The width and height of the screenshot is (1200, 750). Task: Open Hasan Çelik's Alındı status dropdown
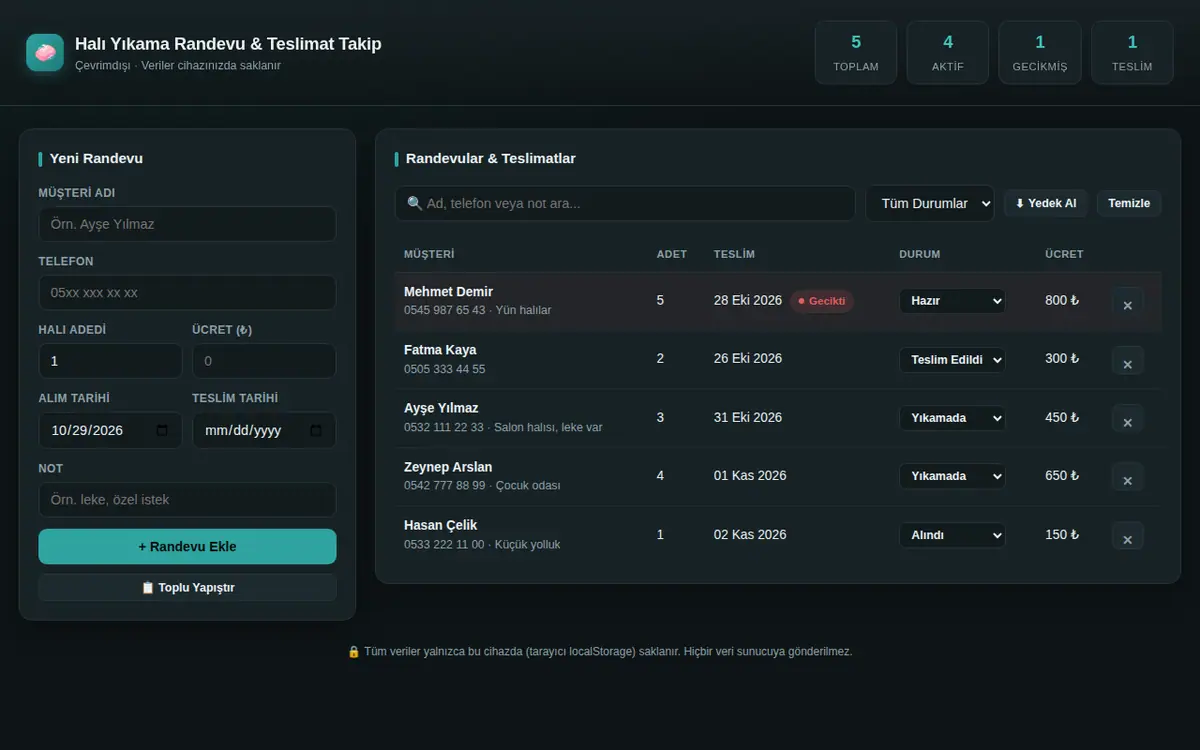[952, 535]
